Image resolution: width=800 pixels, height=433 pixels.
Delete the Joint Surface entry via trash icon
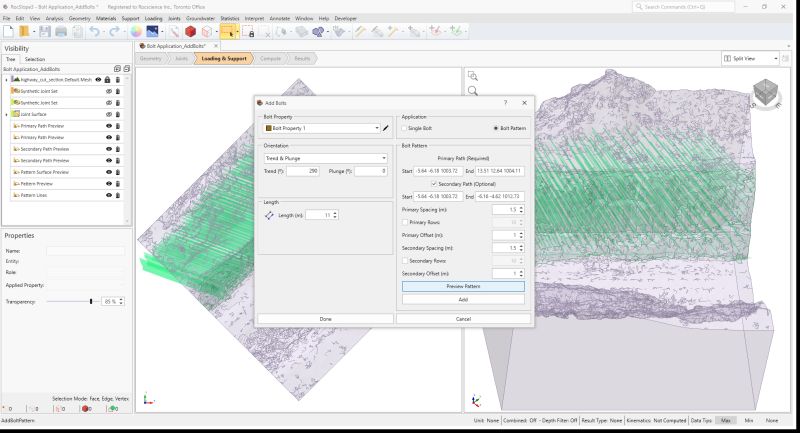118,114
